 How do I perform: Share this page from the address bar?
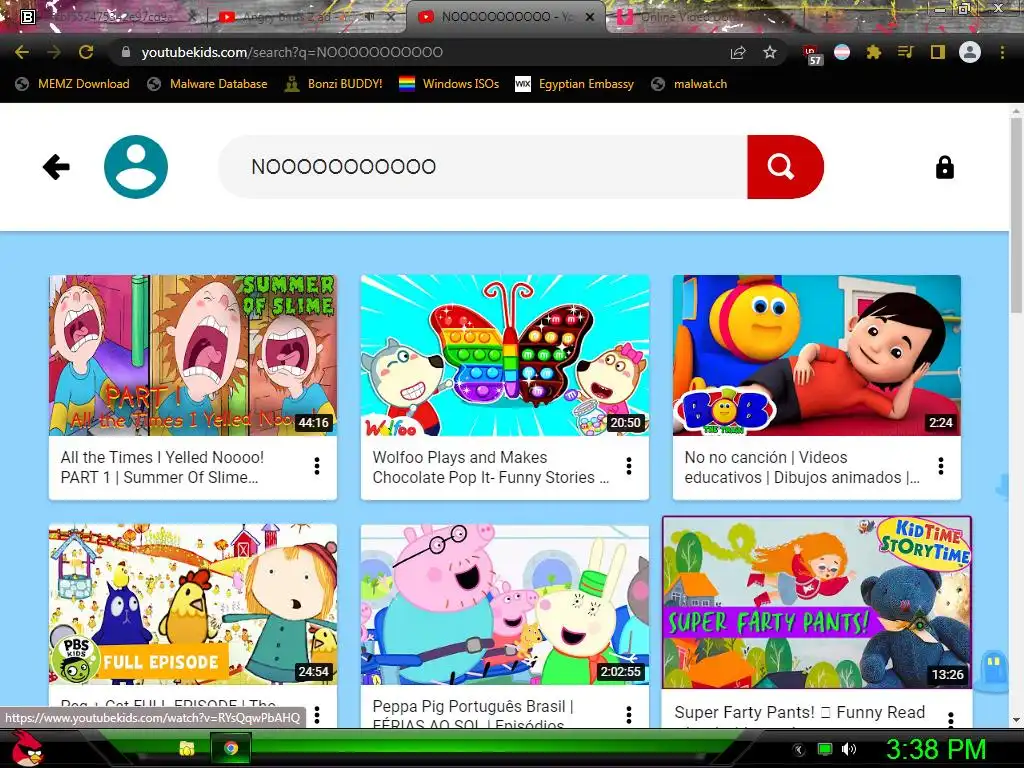(738, 52)
